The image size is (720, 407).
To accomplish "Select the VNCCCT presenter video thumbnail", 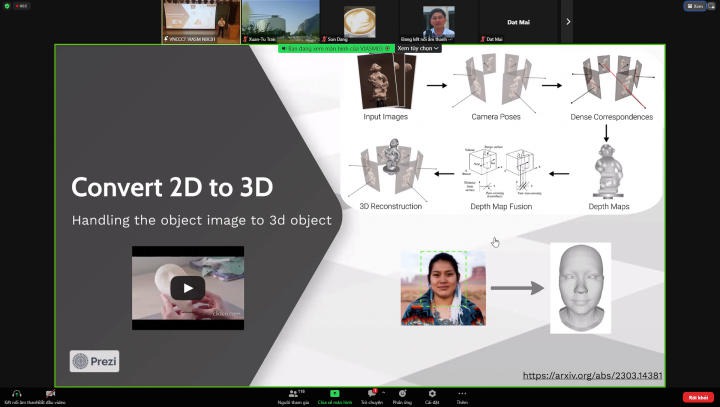I will point(201,22).
